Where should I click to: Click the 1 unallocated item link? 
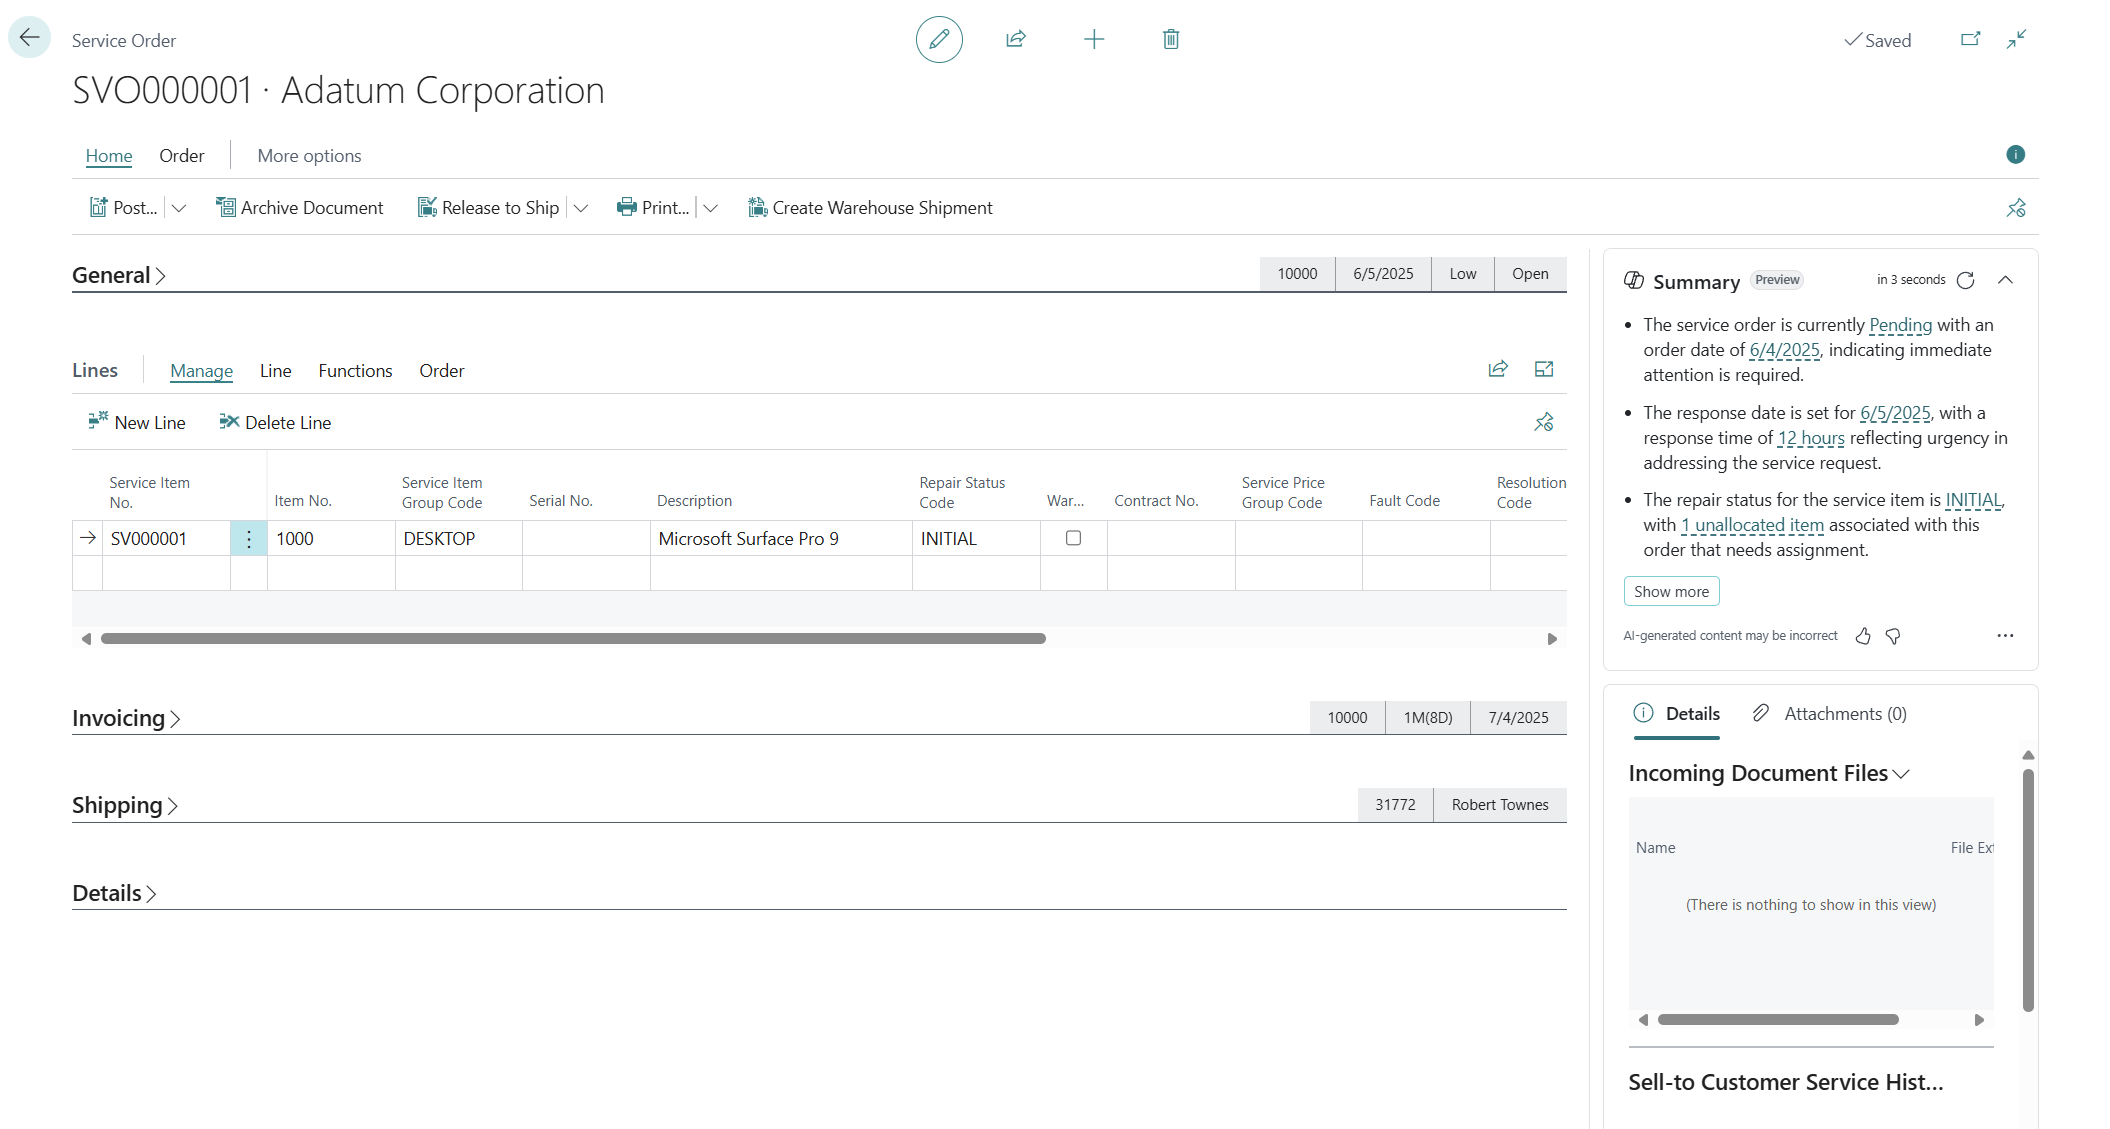1752,525
